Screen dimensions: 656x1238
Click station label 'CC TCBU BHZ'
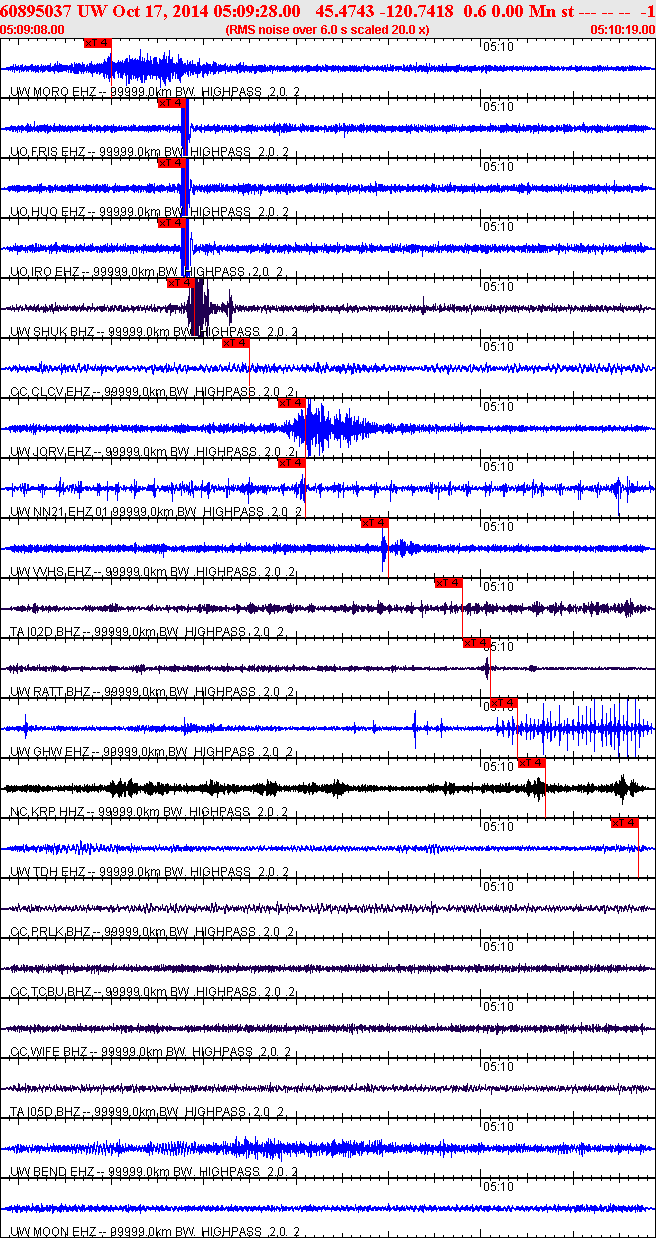click(49, 991)
